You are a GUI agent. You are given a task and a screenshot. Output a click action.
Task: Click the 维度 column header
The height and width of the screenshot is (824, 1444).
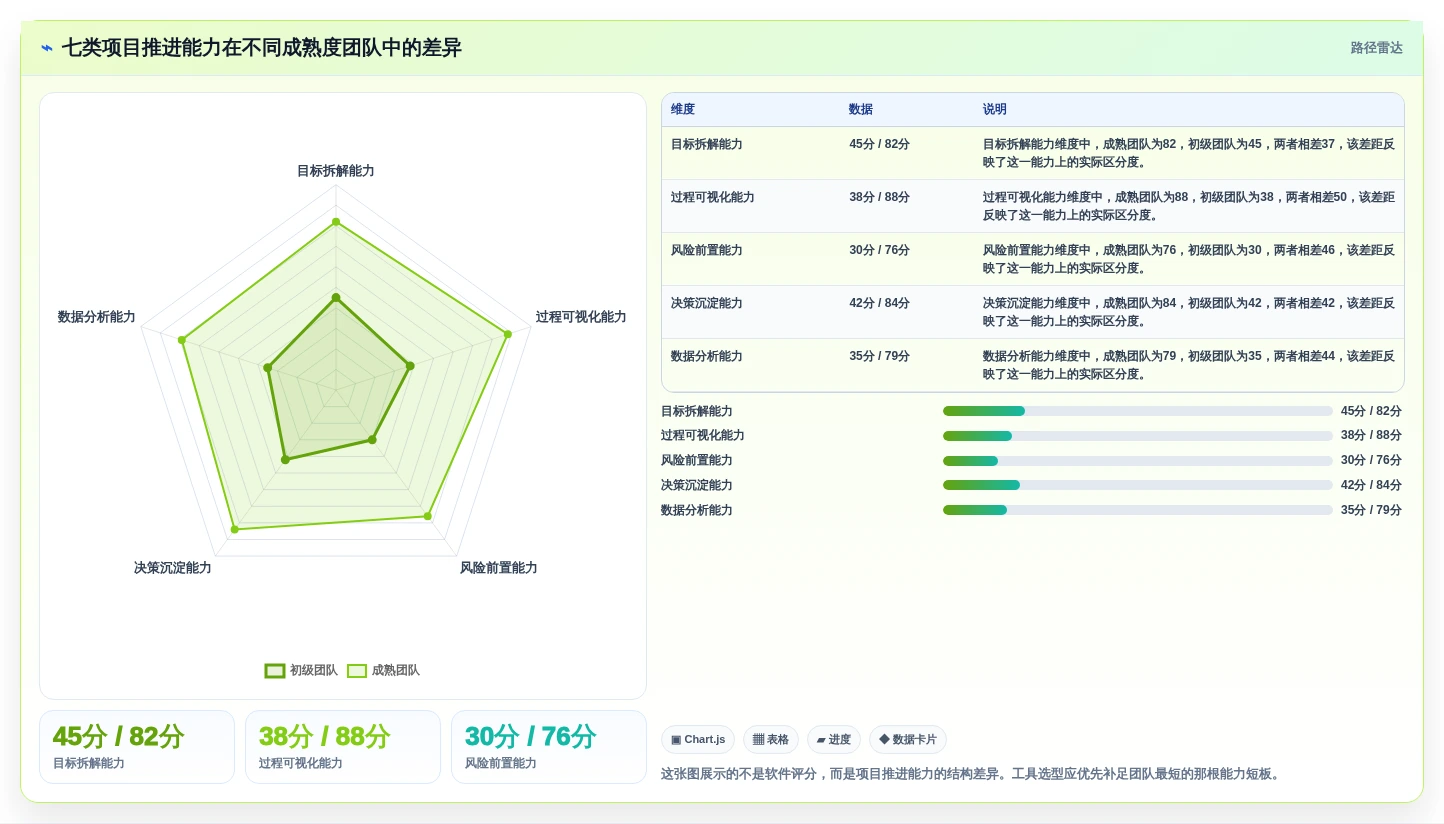[683, 110]
